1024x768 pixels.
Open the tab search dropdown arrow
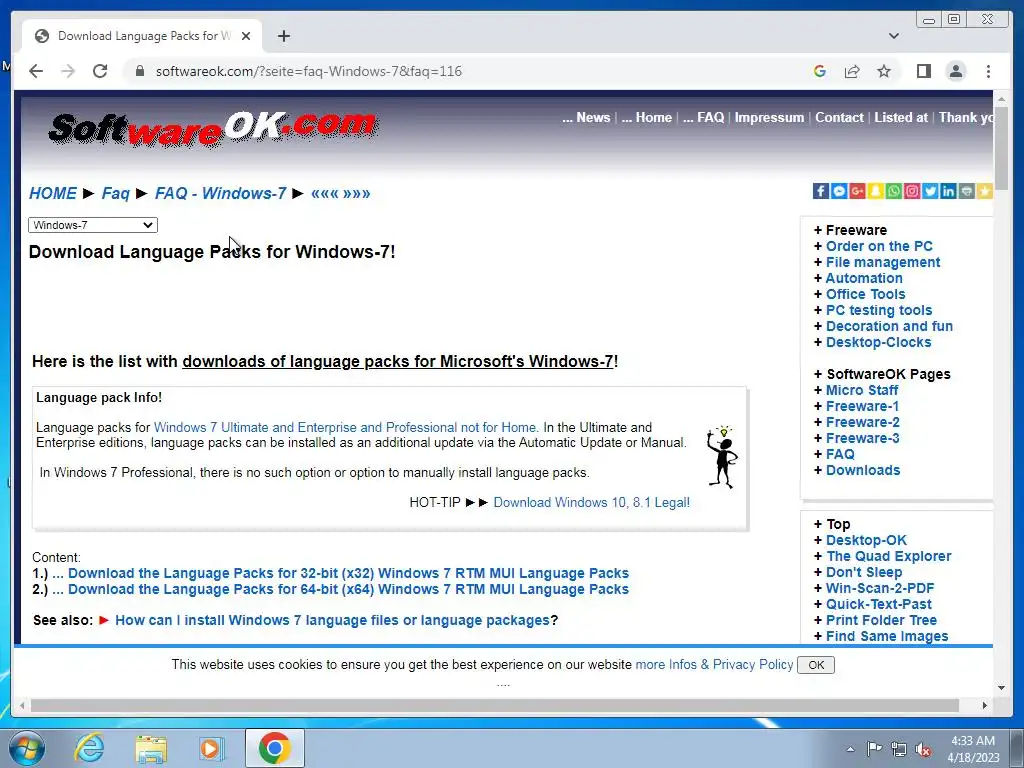click(893, 36)
